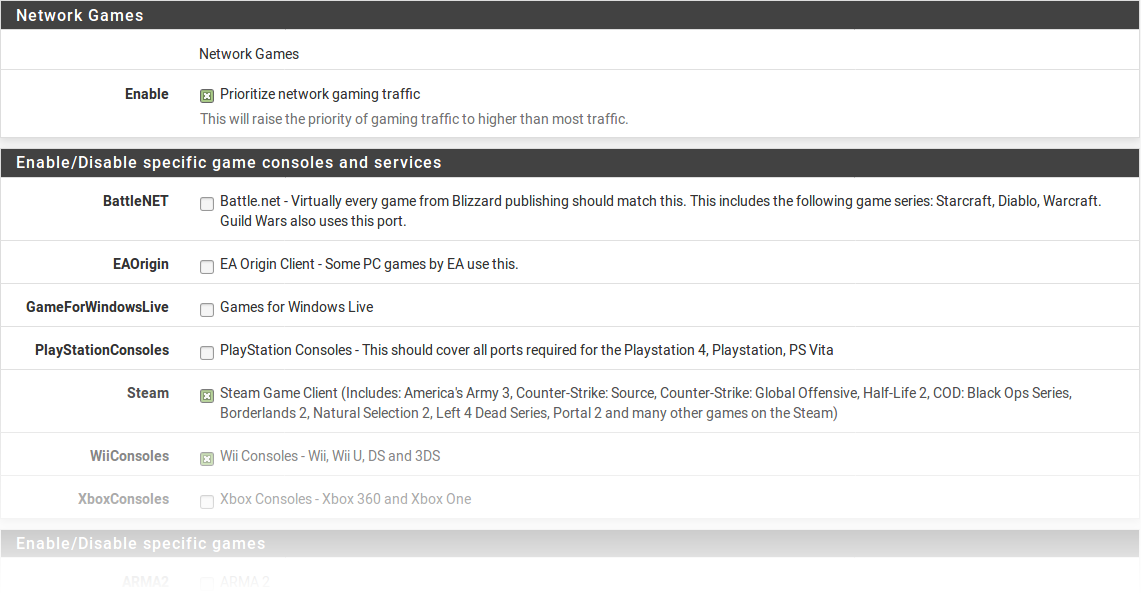Disable the Wii Consoles checkbox
This screenshot has height=594, width=1141.
coord(207,459)
